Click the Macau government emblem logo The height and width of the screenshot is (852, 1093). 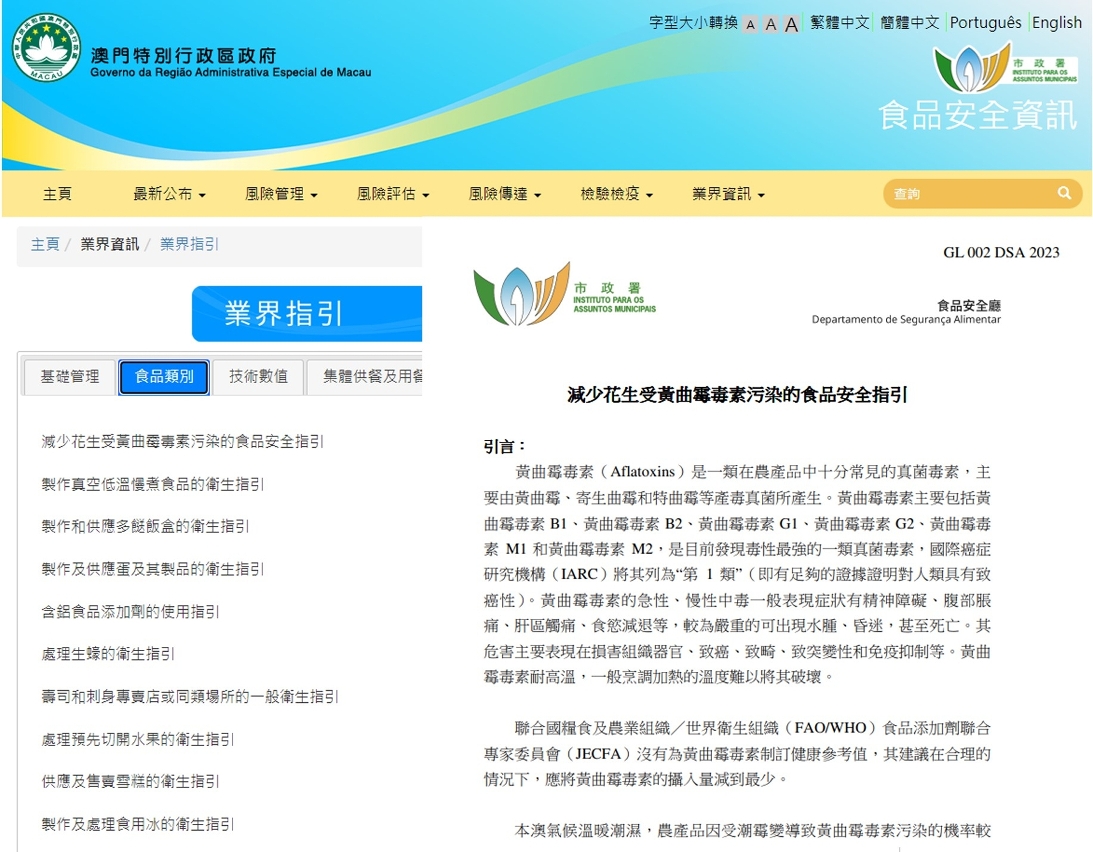pos(46,47)
